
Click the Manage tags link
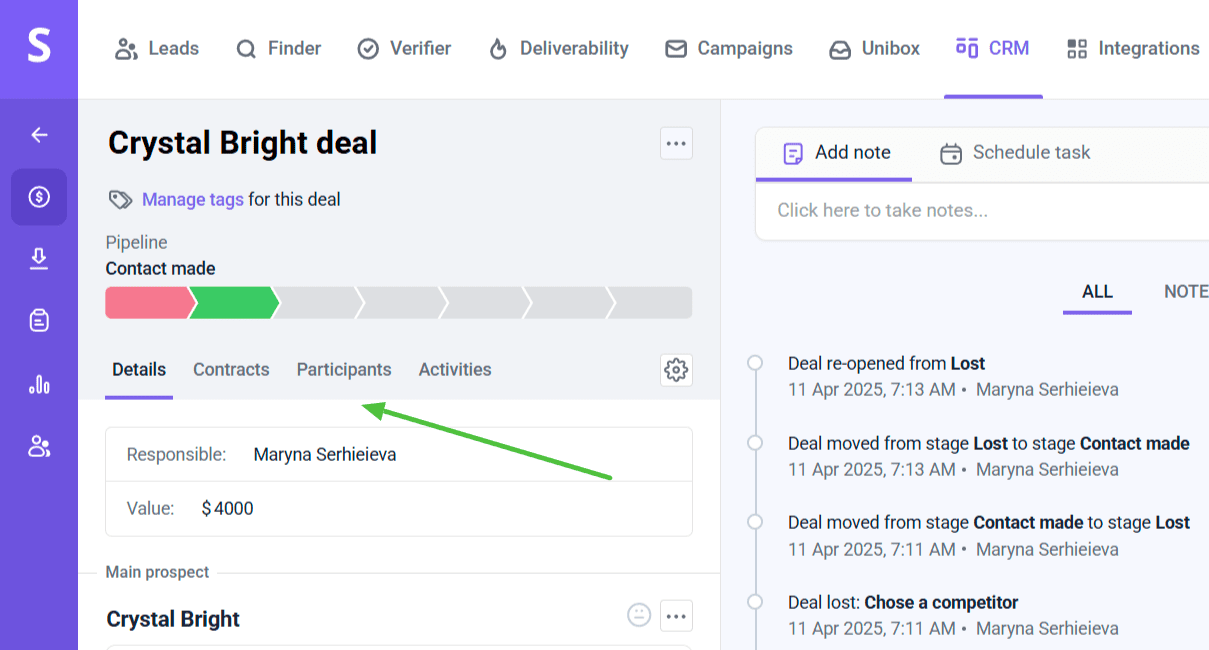(x=192, y=200)
